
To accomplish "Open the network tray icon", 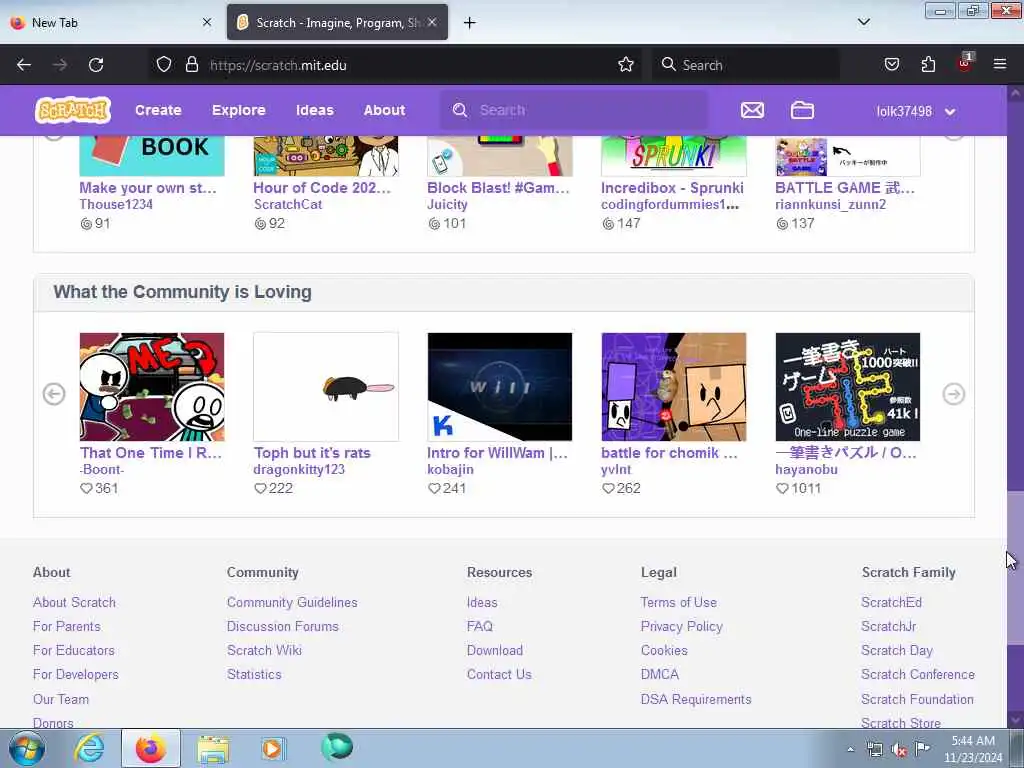I will (874, 750).
